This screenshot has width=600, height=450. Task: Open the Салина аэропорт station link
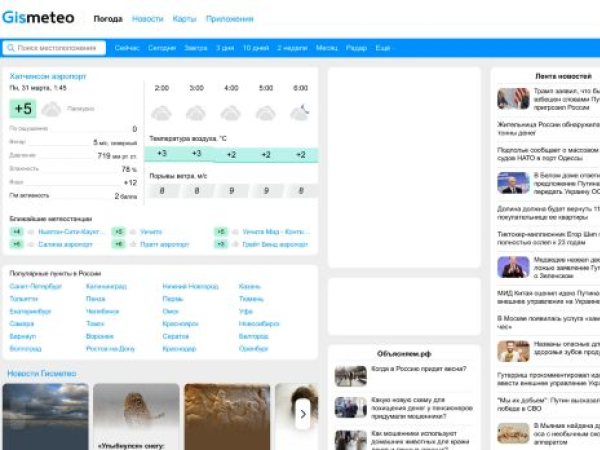(x=65, y=245)
